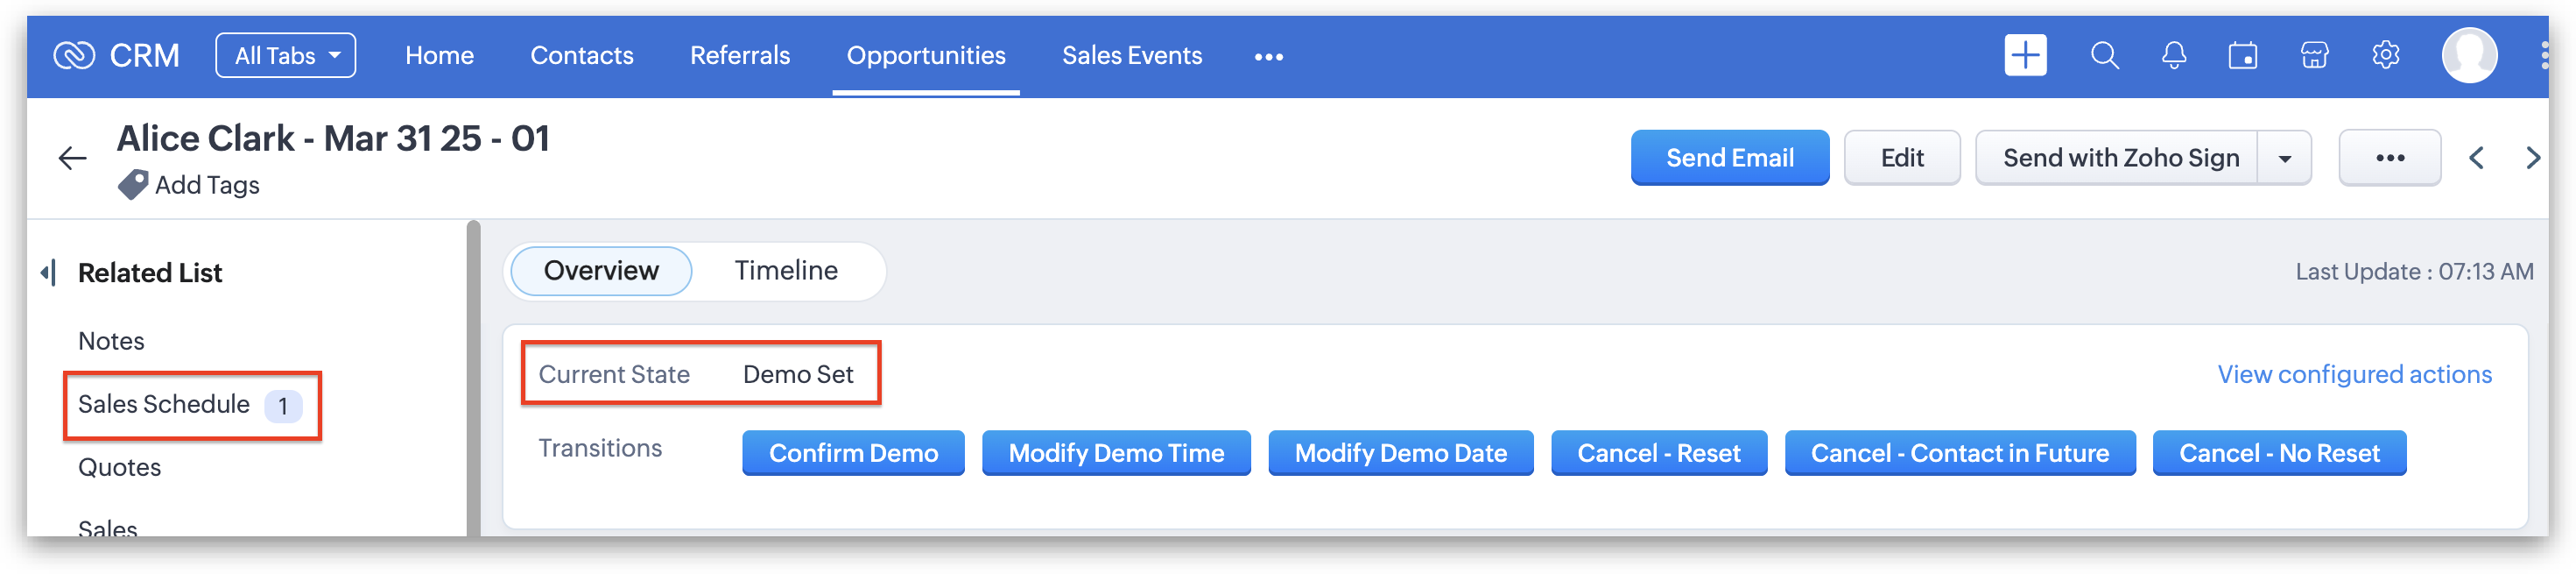Screen dimensions: 2576x574
Task: Open the settings gear icon
Action: click(2386, 55)
